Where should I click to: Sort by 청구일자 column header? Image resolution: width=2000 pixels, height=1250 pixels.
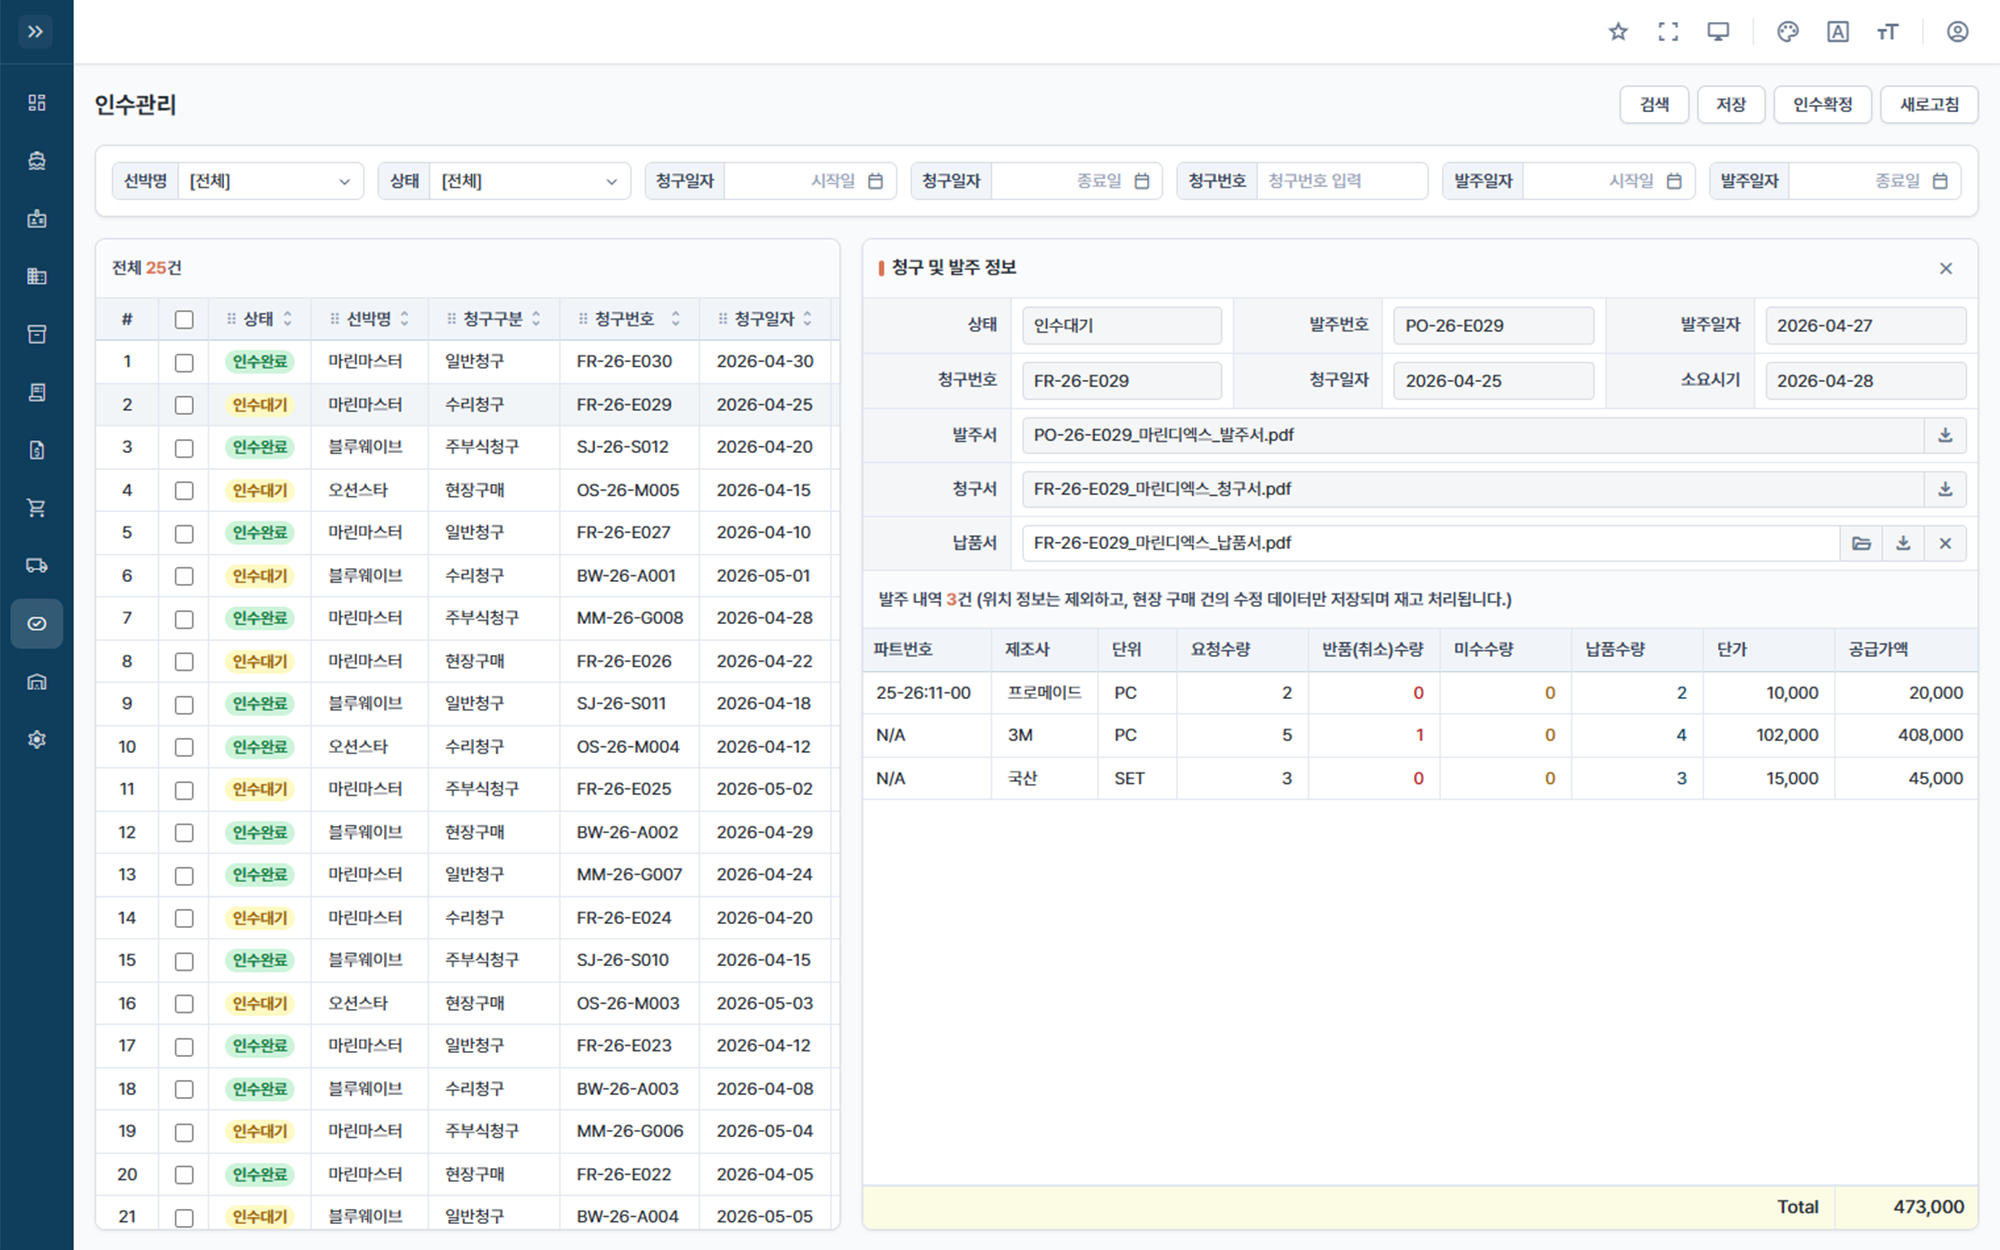tap(765, 319)
